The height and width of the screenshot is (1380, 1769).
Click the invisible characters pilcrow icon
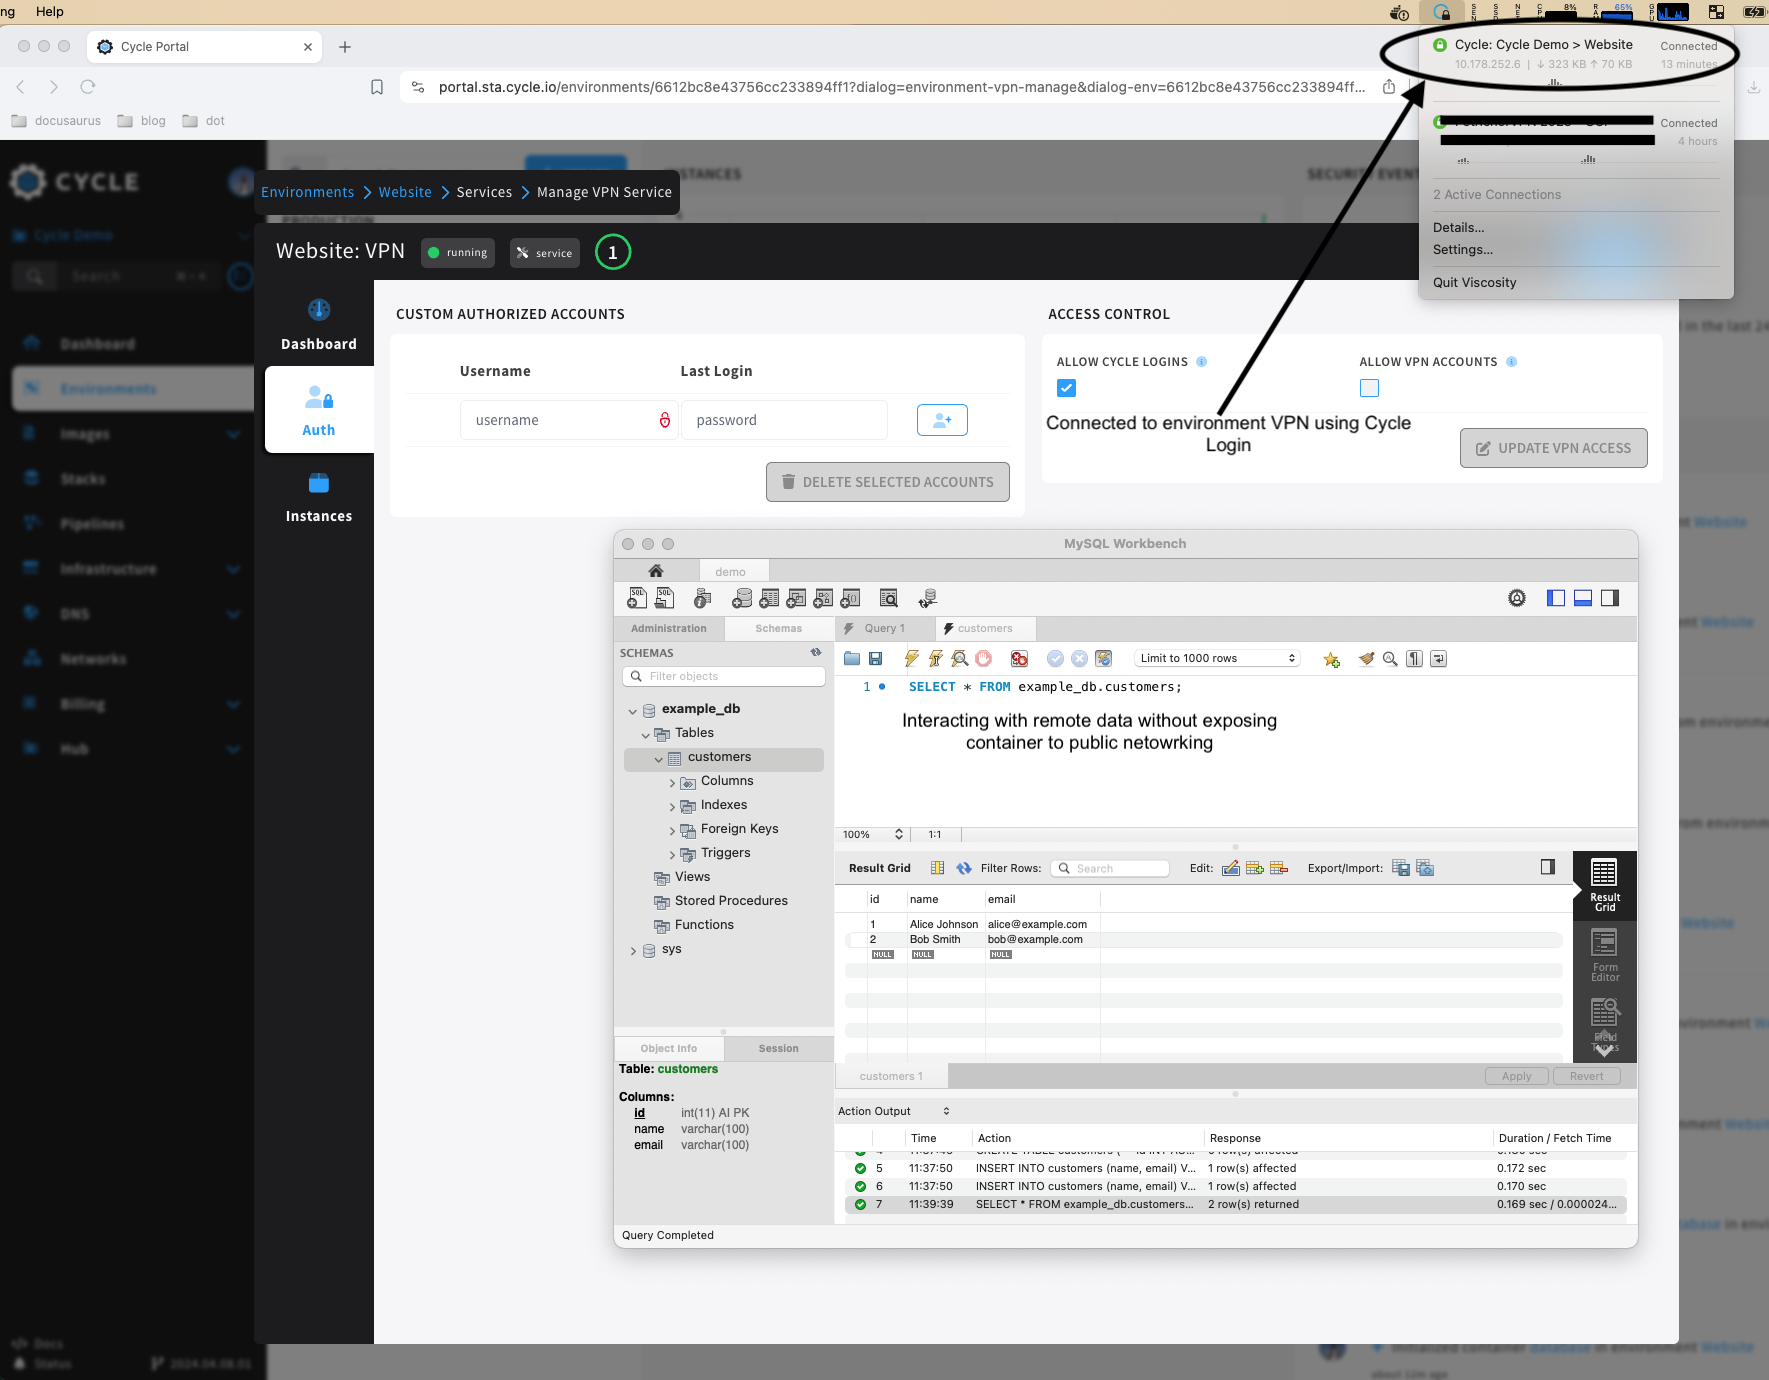tap(1414, 658)
